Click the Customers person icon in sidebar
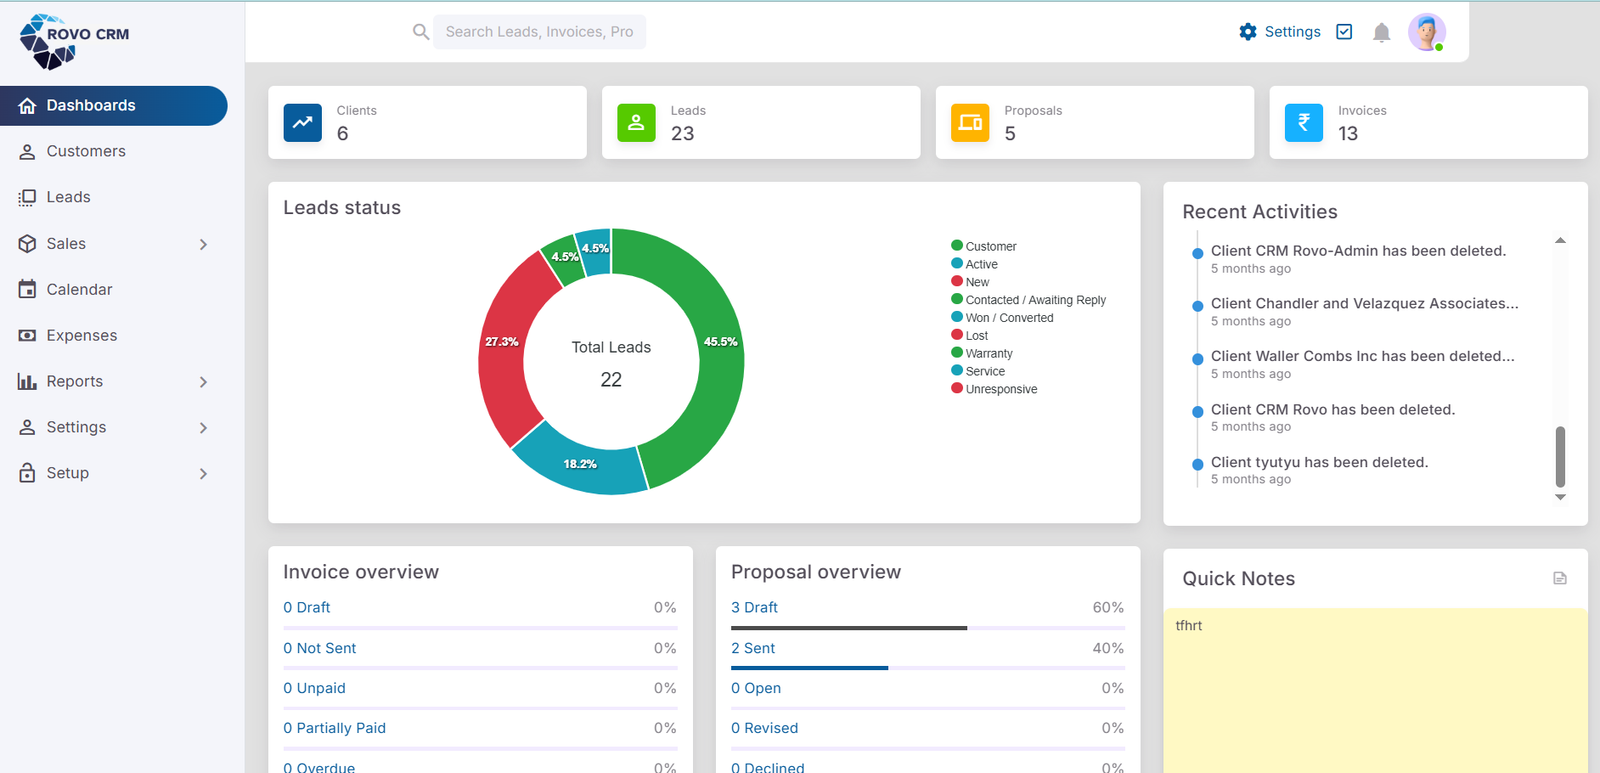The height and width of the screenshot is (773, 1600). click(27, 152)
